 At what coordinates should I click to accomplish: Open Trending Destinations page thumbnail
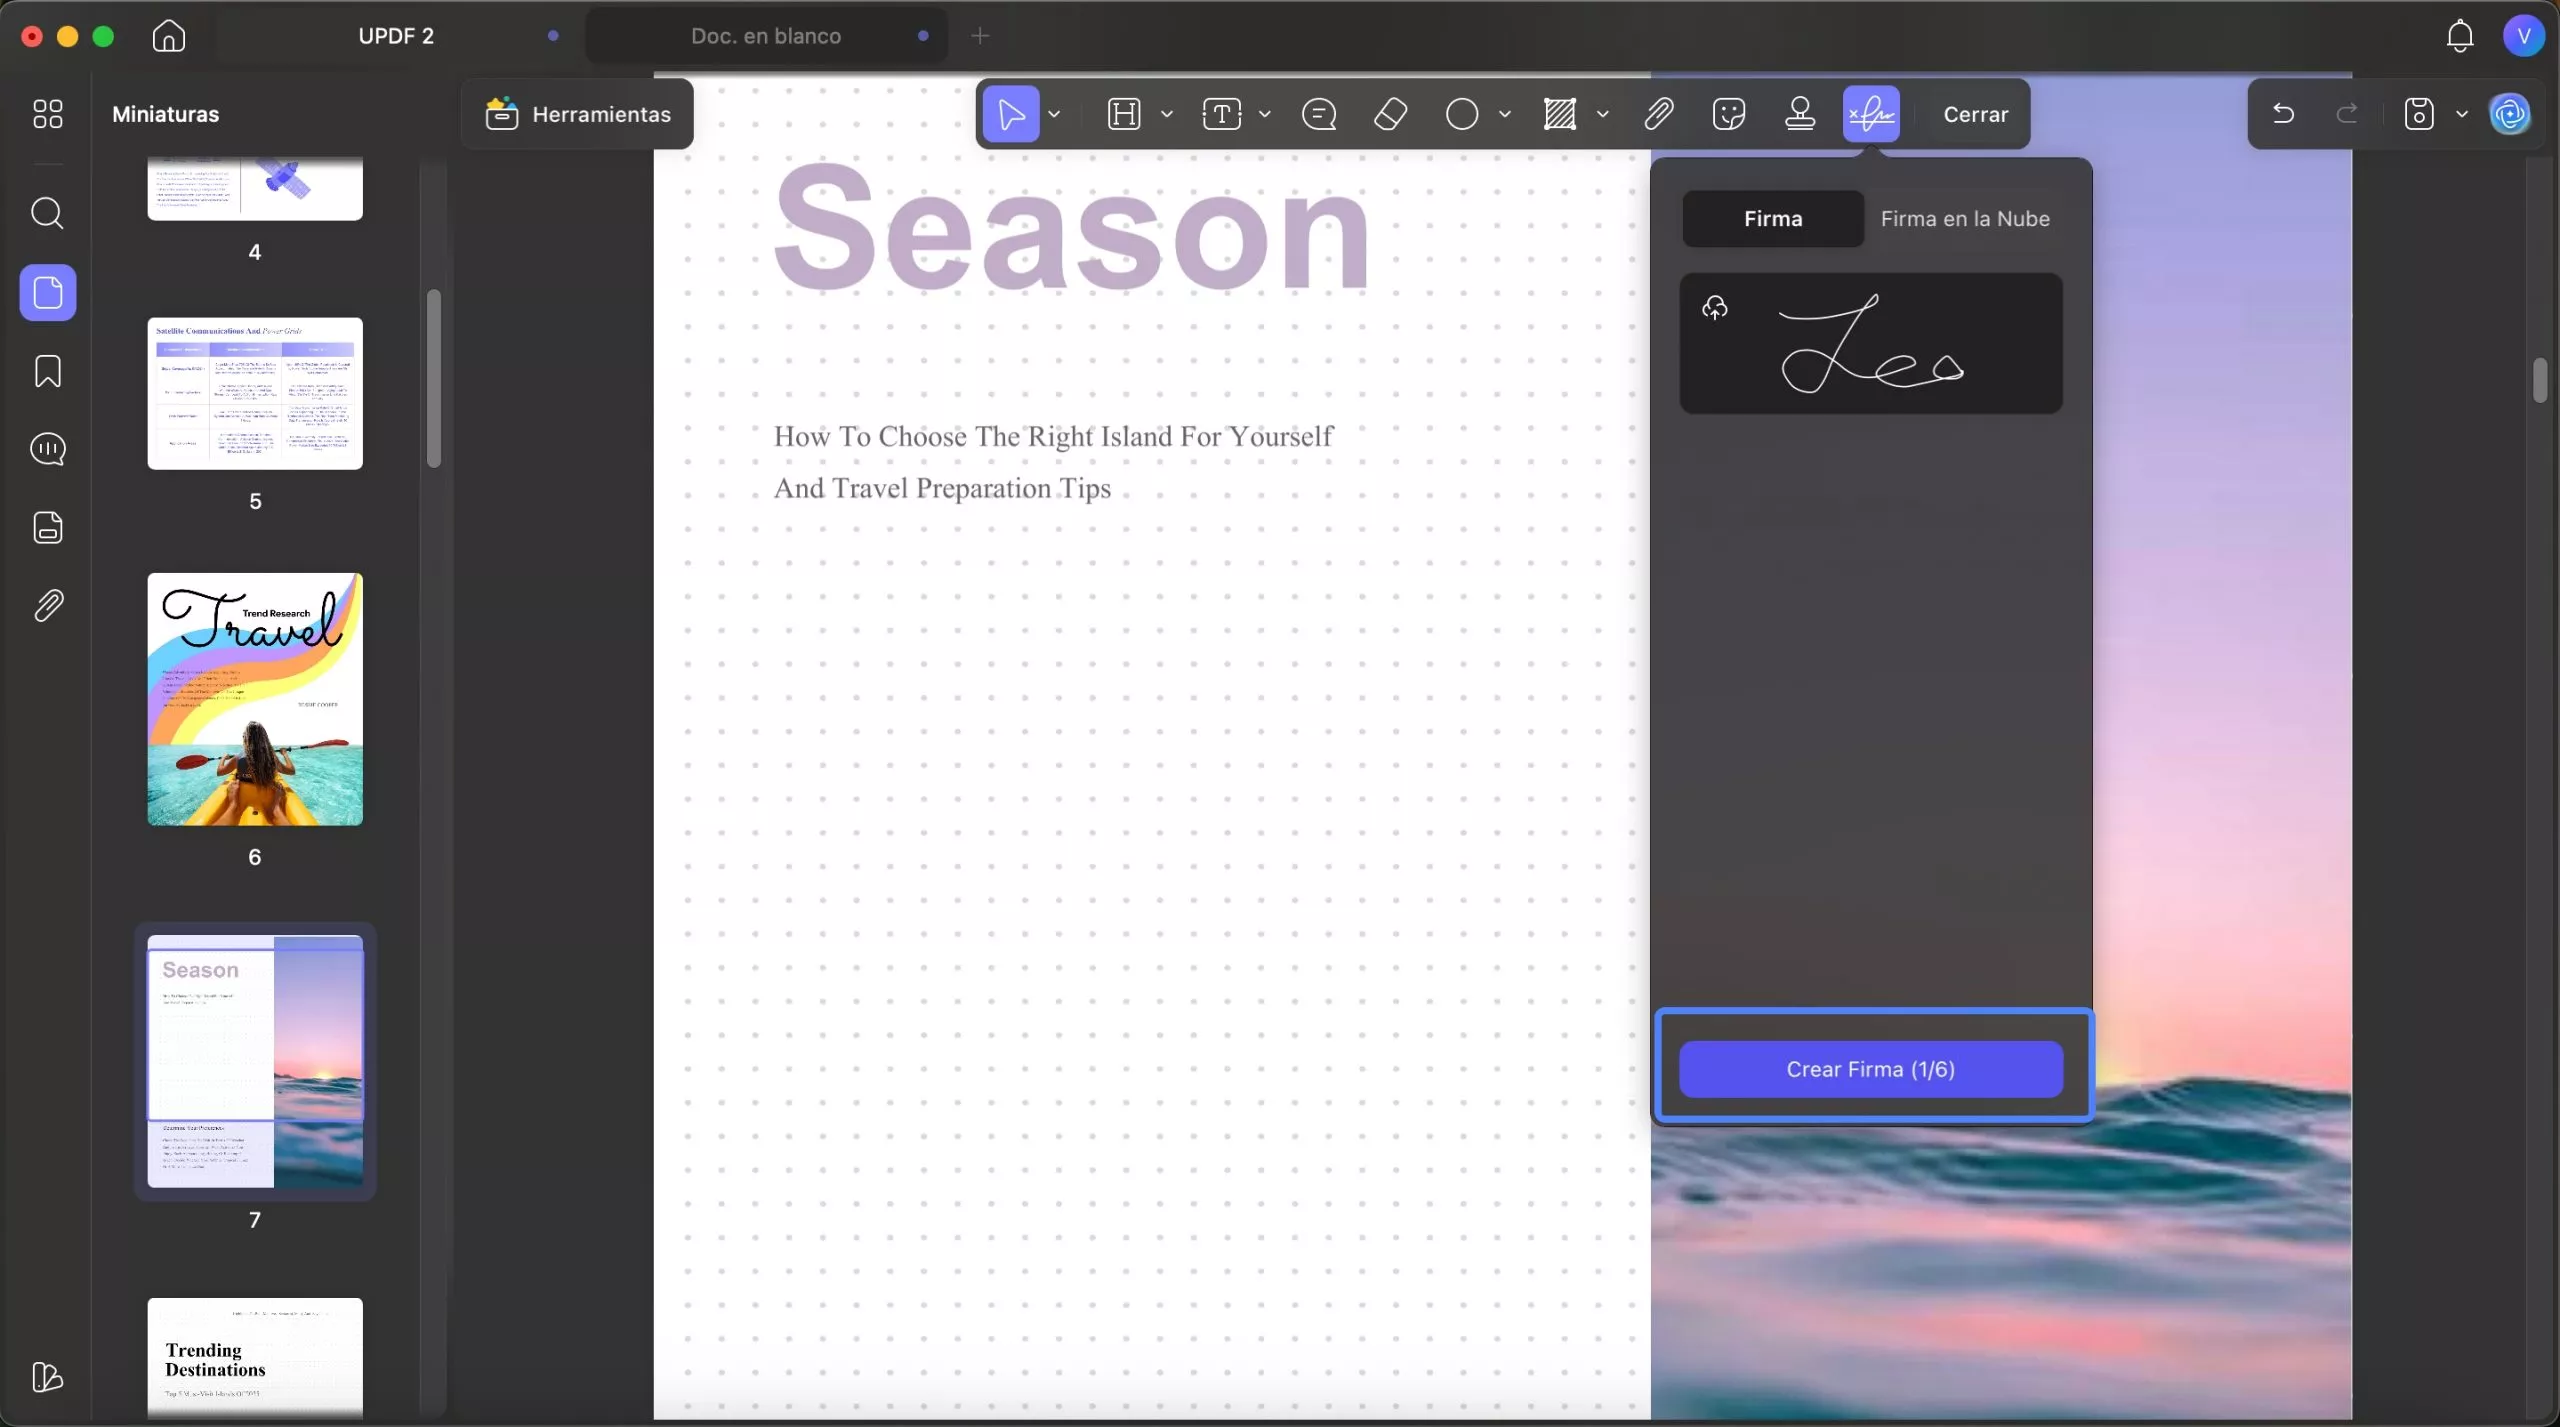pos(255,1357)
